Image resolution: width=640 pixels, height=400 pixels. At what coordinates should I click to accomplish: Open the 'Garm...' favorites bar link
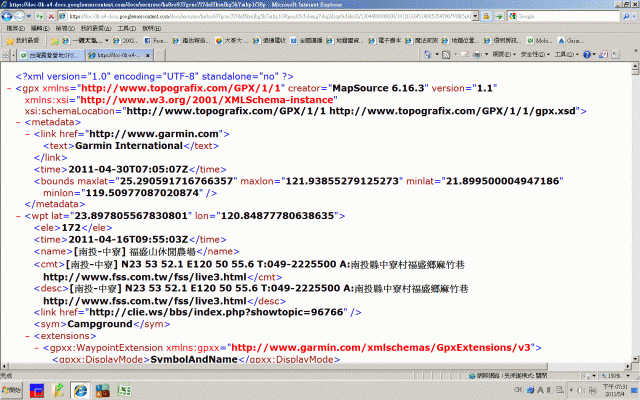(571, 41)
